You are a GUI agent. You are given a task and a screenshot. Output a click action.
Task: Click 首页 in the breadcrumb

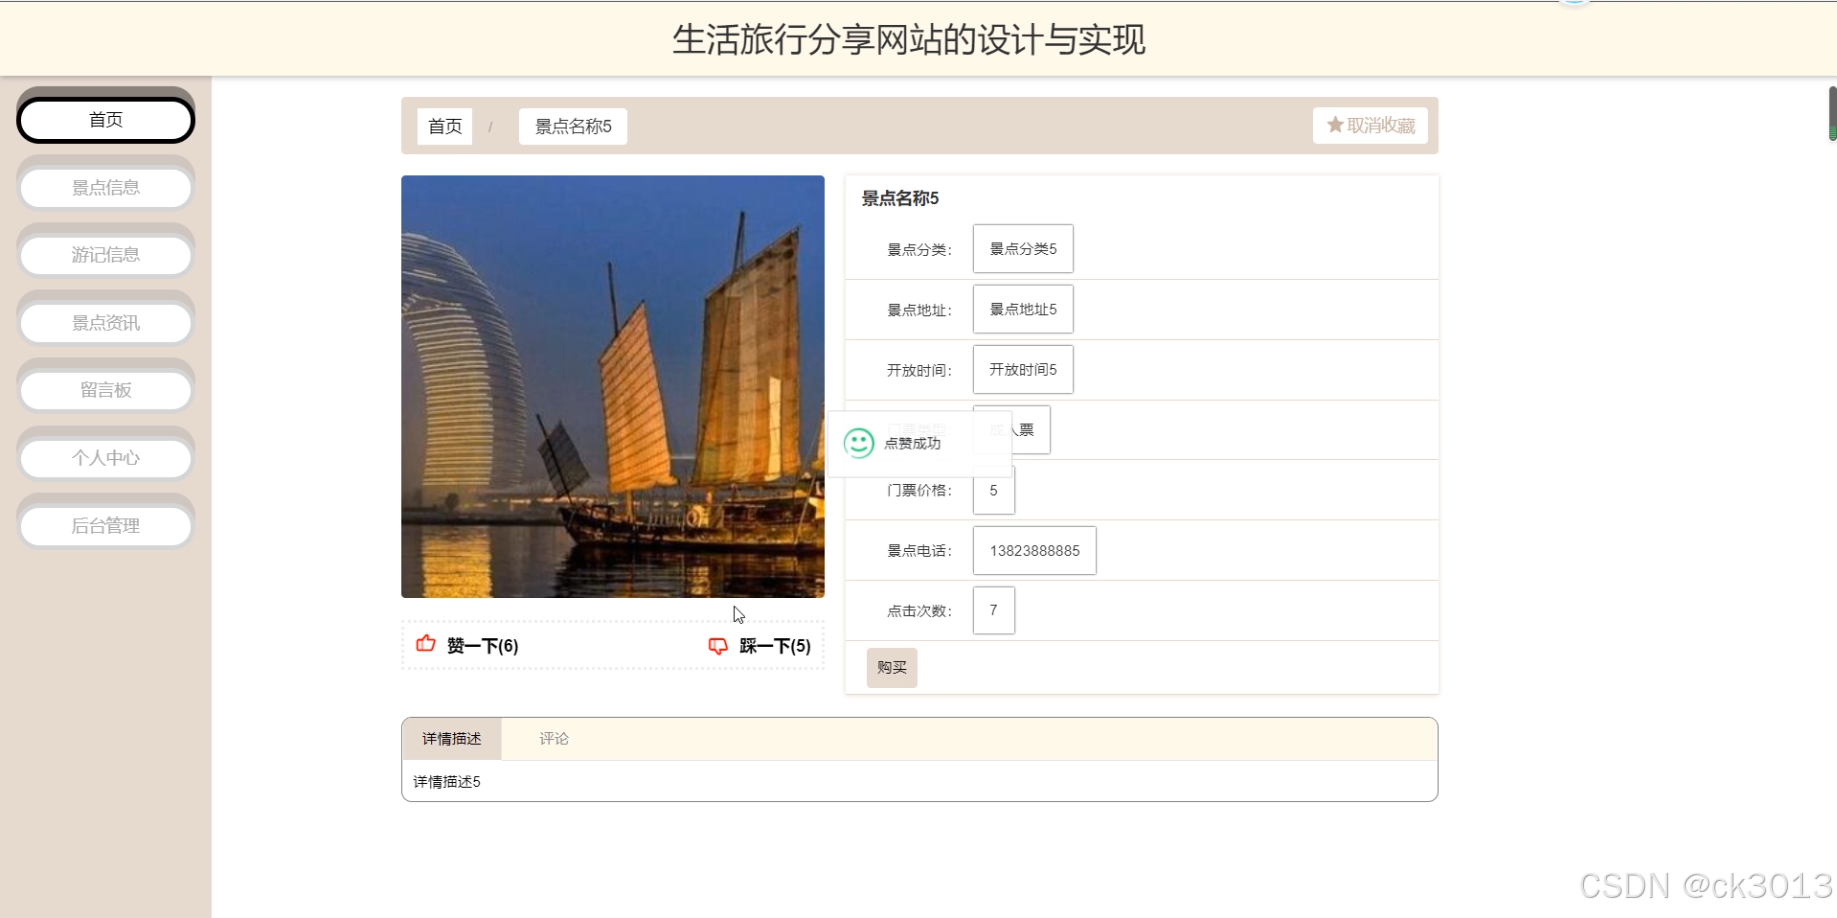445,126
